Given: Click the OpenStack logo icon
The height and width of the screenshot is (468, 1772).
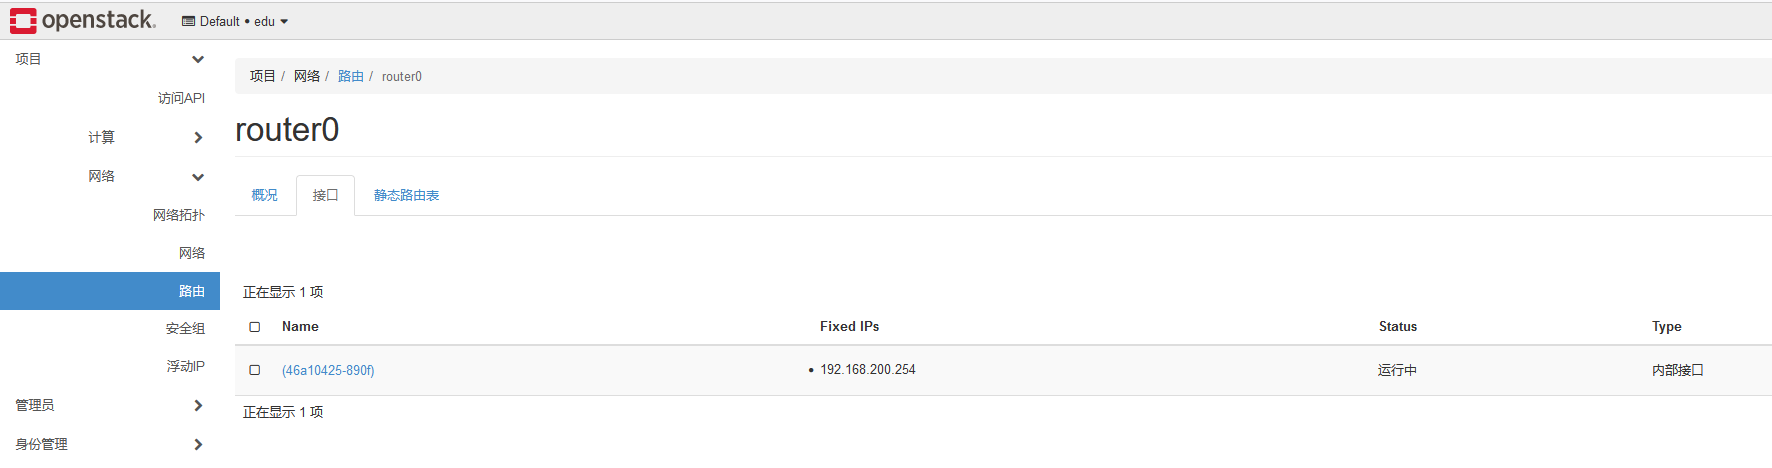Looking at the screenshot, I should [x=23, y=20].
